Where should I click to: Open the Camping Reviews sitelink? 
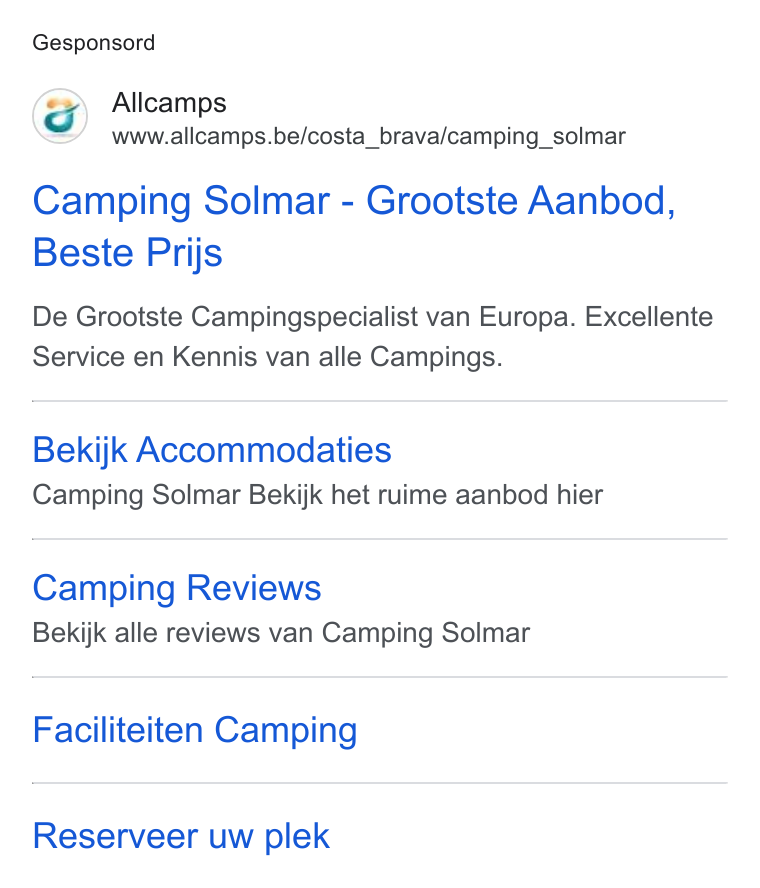177,588
